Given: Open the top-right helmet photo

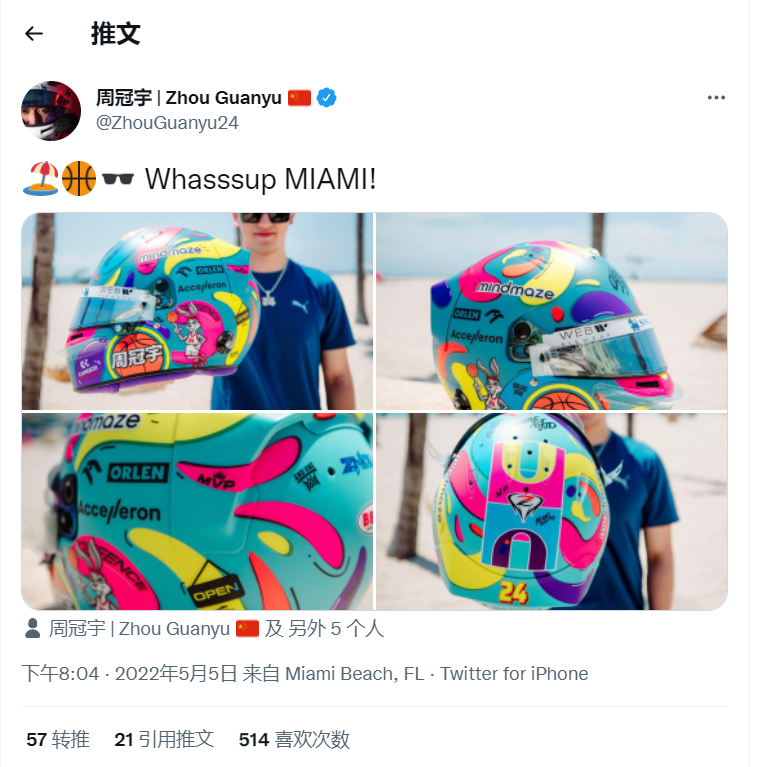Looking at the screenshot, I should point(551,311).
